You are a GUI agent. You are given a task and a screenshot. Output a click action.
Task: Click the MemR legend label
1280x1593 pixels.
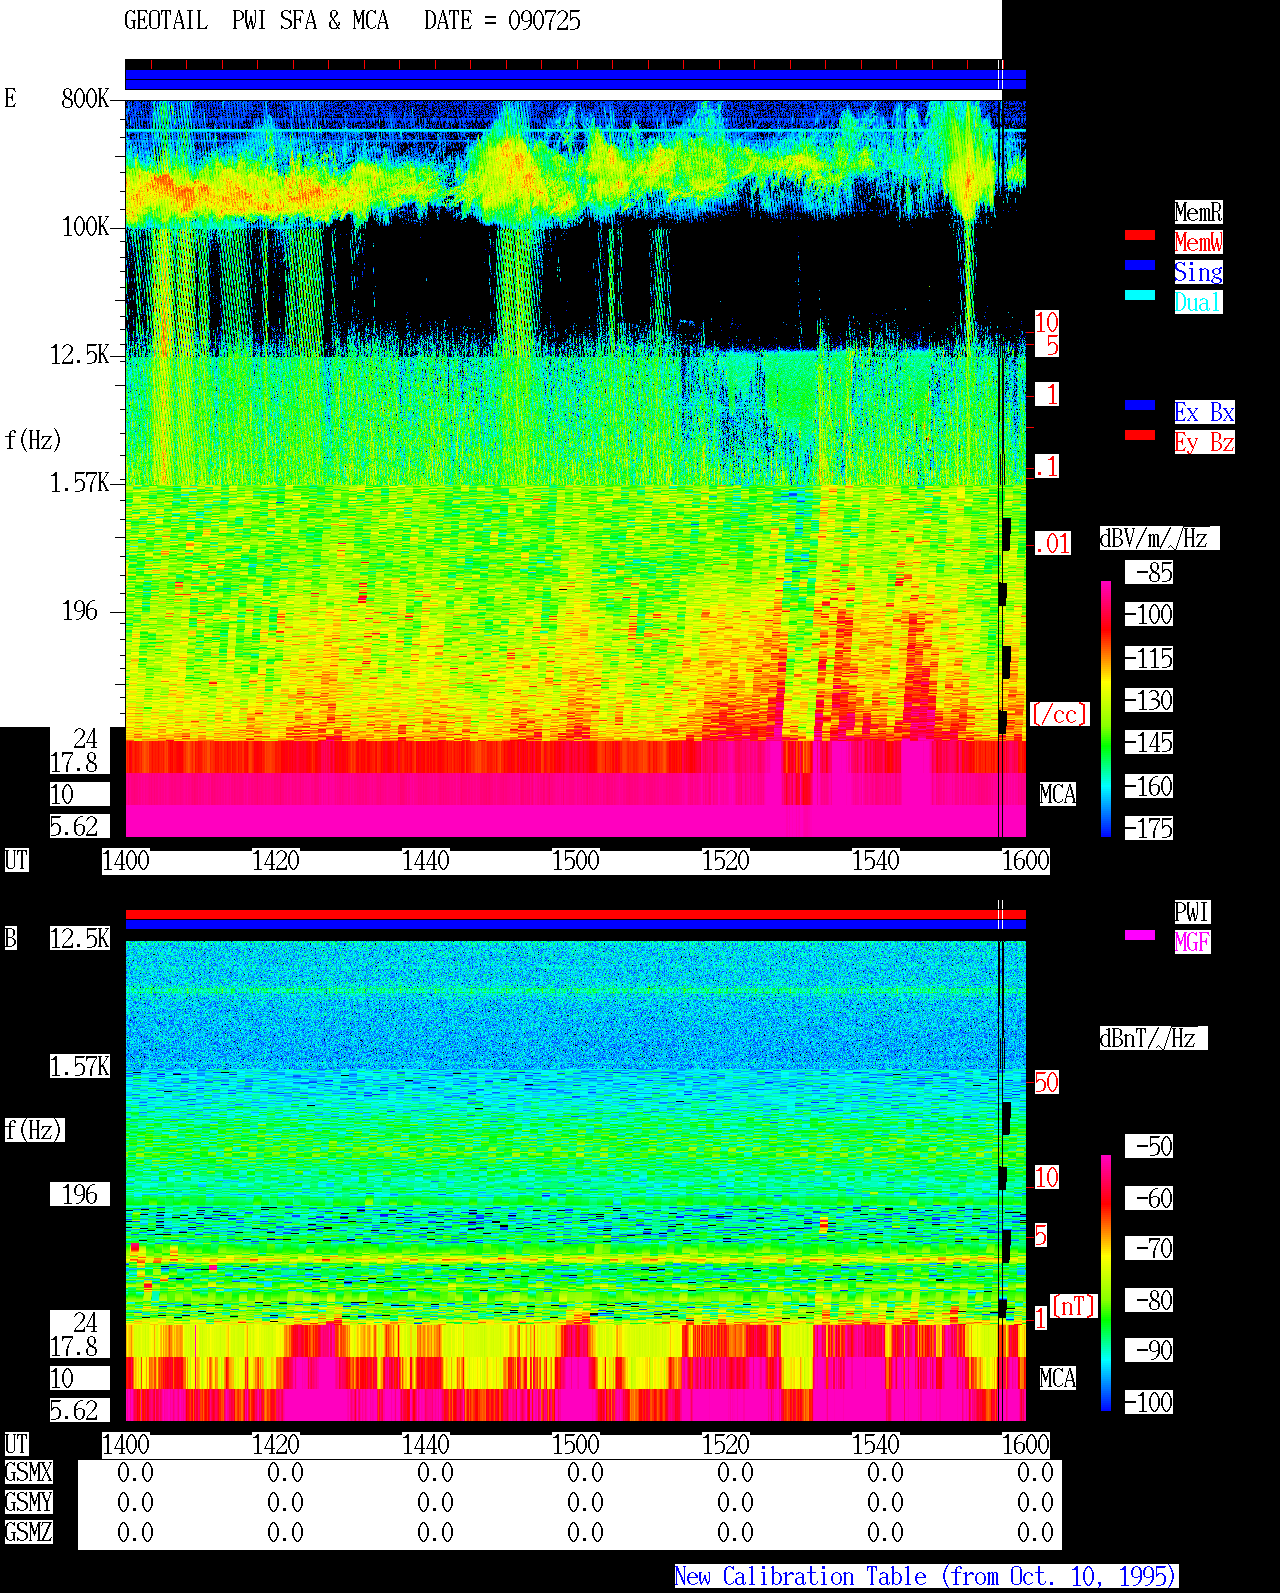coord(1198,212)
